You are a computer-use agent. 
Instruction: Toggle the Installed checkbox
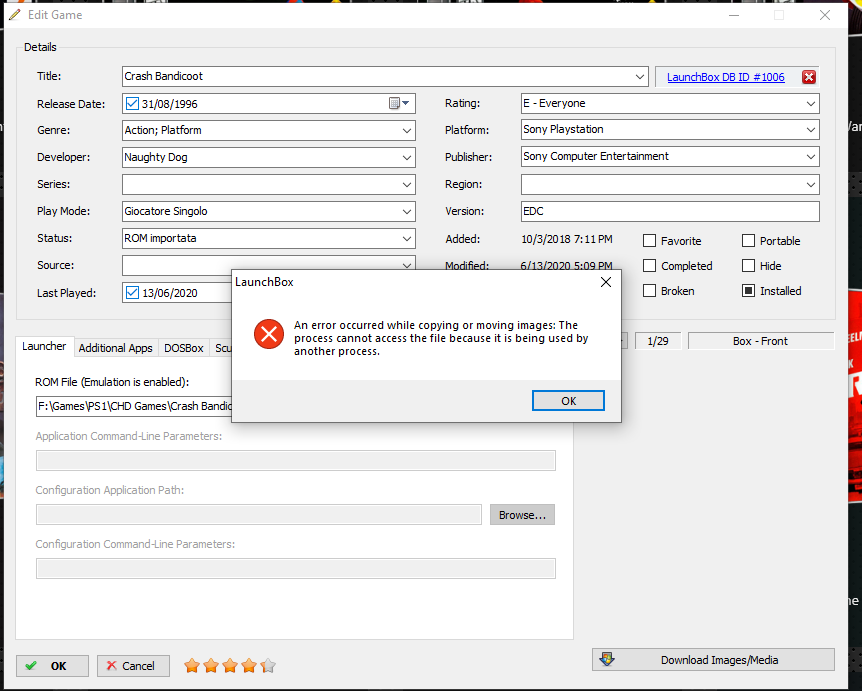[748, 291]
